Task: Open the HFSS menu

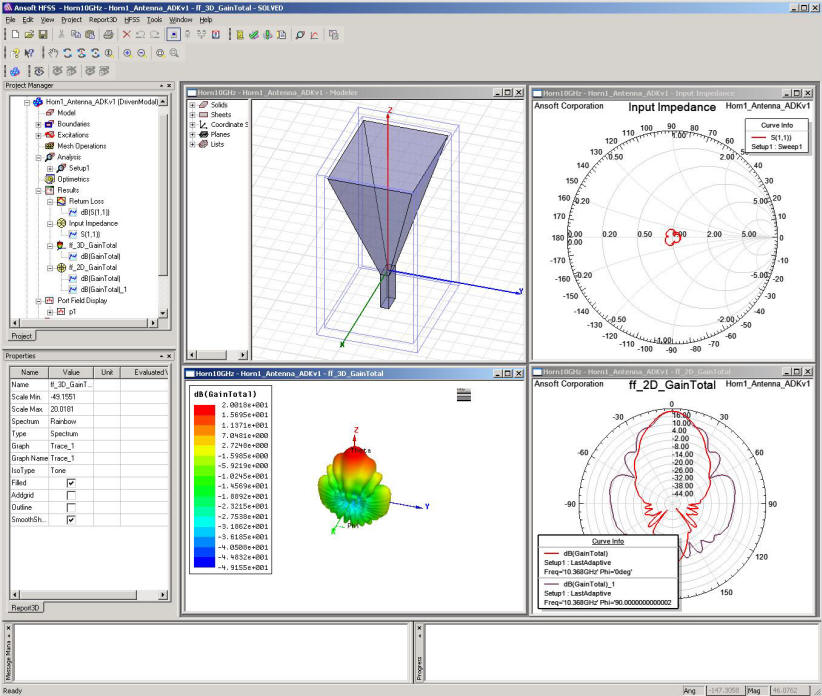Action: coord(132,20)
